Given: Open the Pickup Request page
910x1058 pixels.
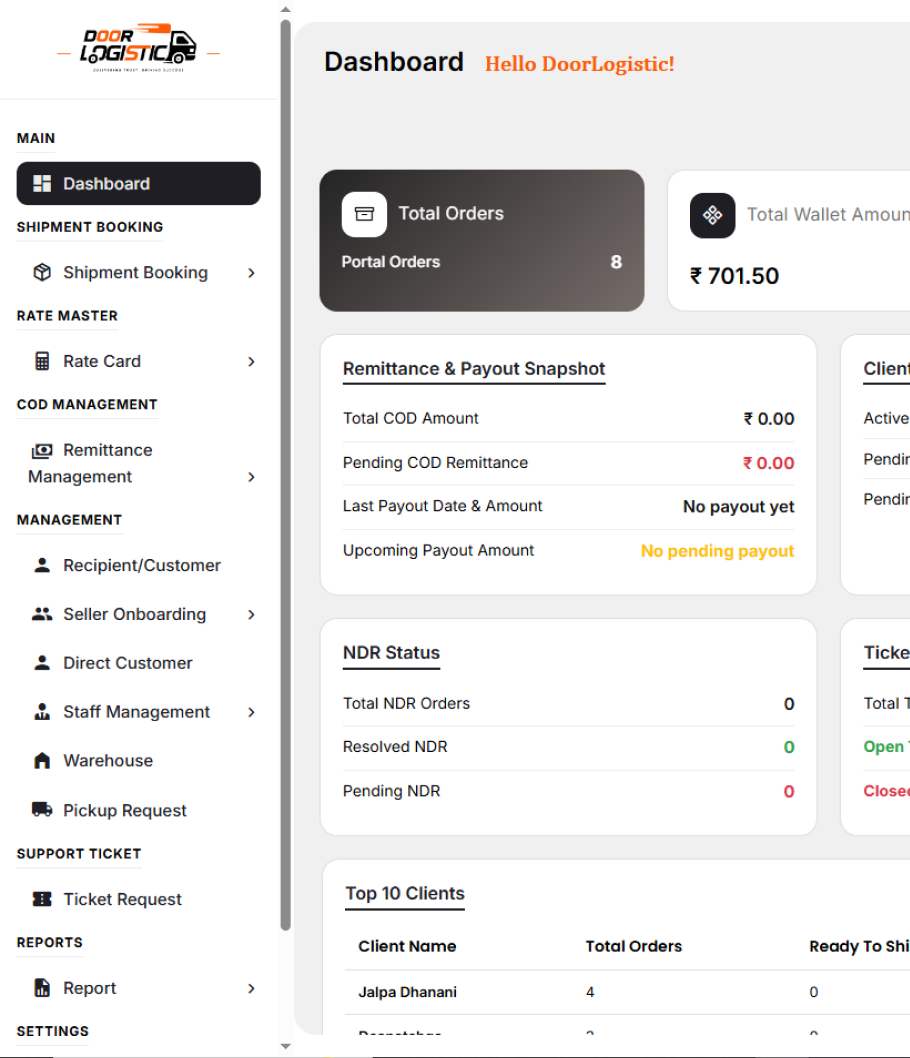Looking at the screenshot, I should [x=138, y=810].
